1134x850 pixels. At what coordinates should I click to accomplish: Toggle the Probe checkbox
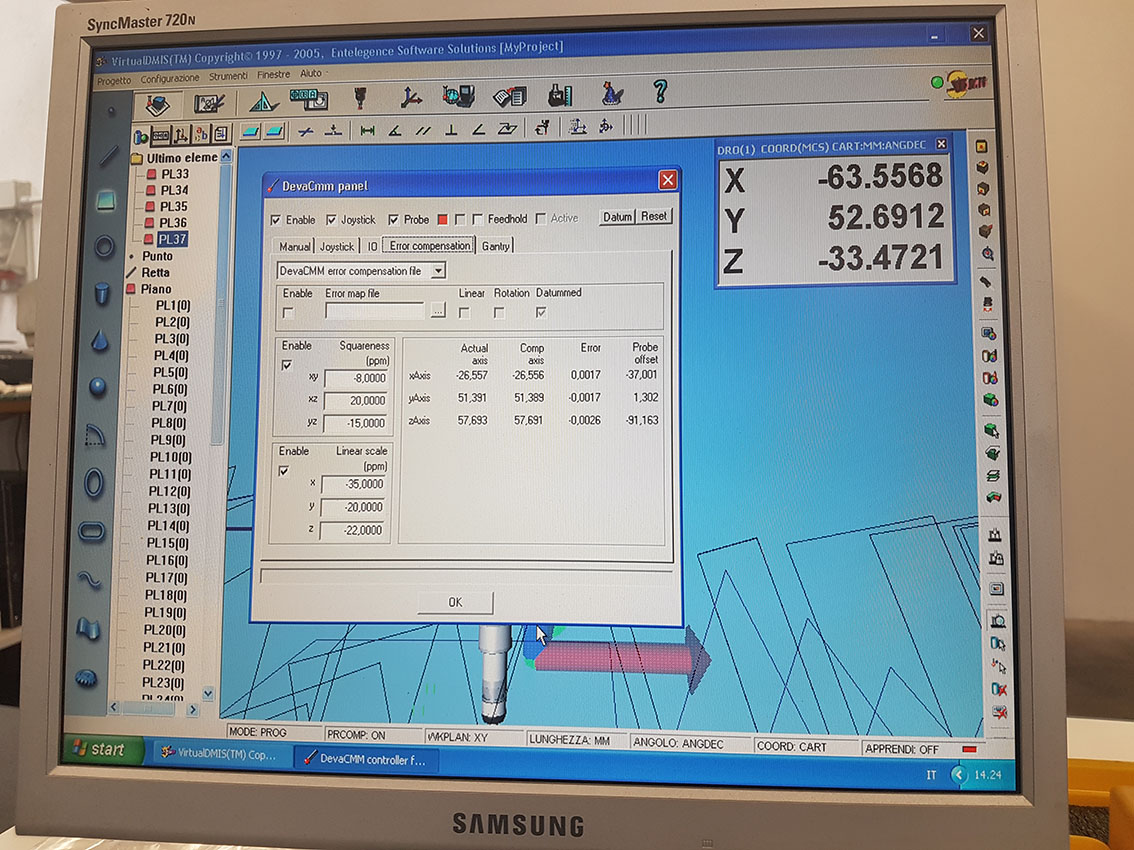(x=393, y=219)
